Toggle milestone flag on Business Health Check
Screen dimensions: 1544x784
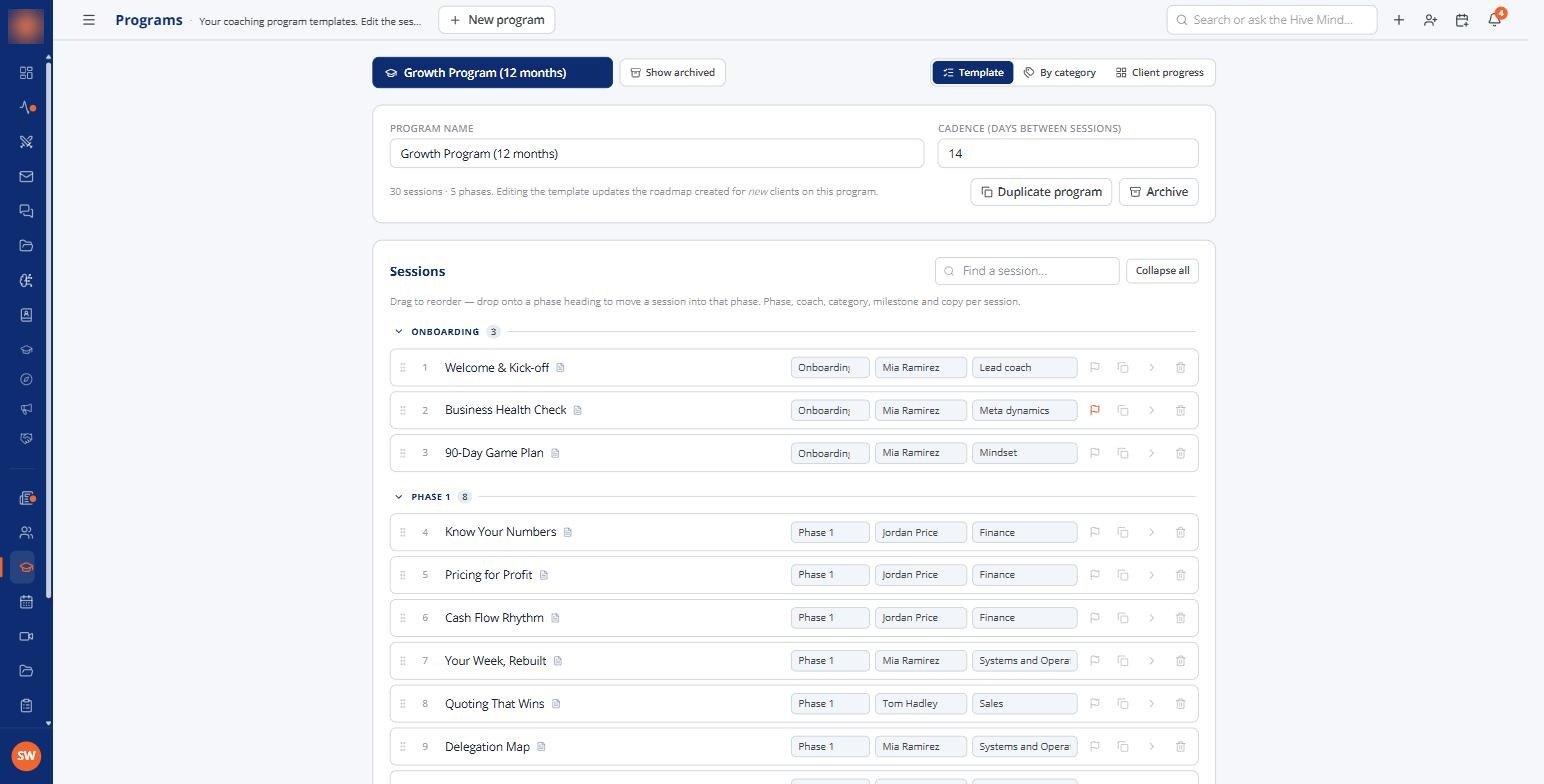coord(1095,410)
